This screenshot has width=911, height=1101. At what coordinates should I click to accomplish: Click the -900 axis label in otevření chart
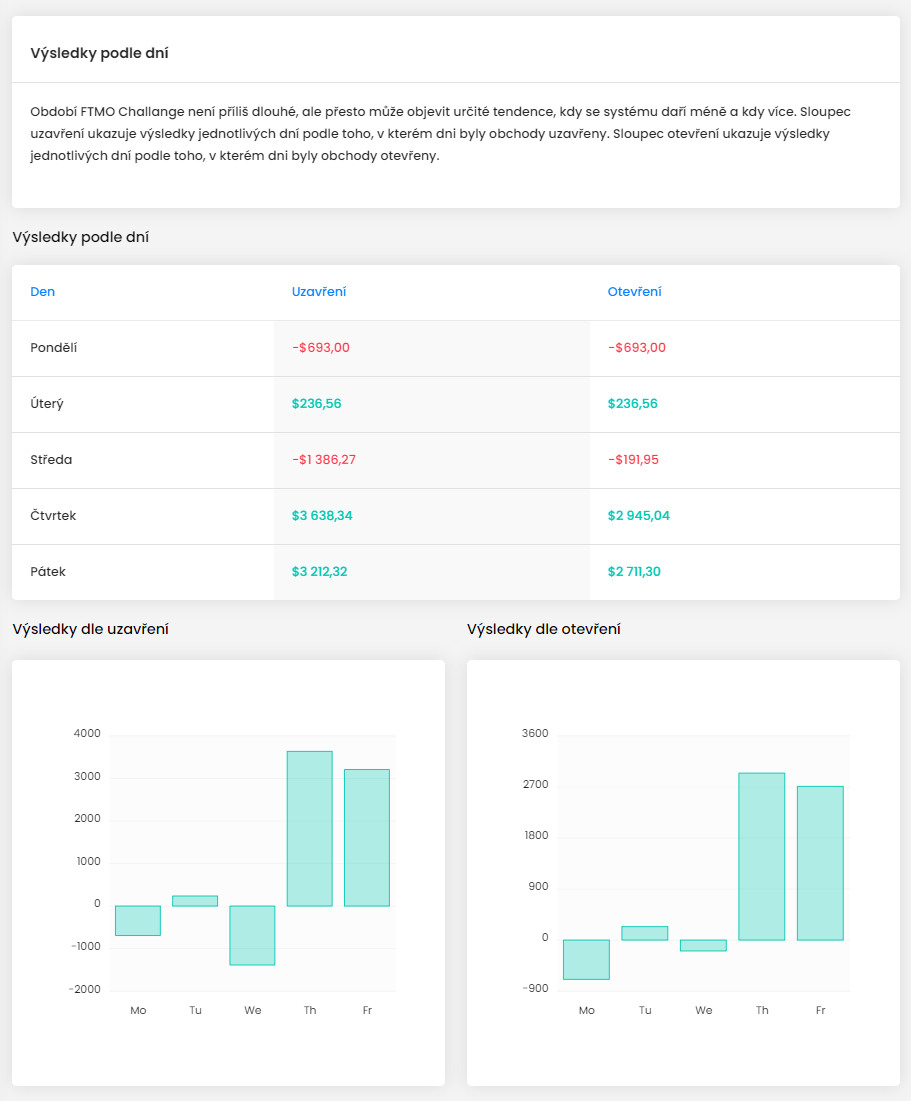pos(535,989)
